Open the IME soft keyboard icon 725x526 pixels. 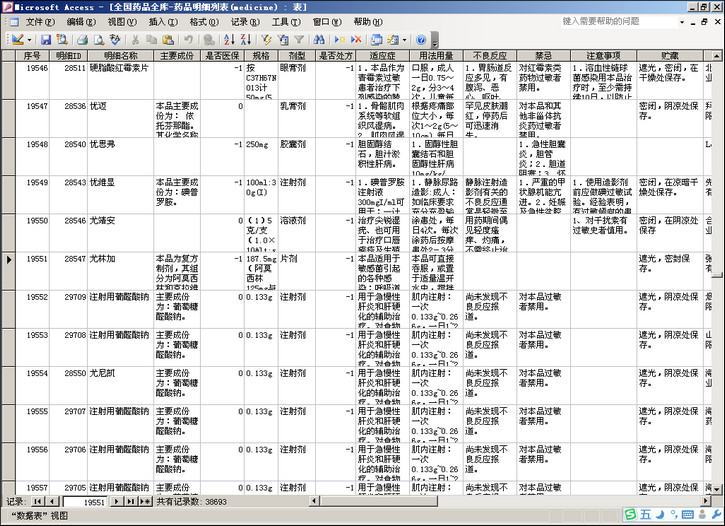(x=688, y=514)
